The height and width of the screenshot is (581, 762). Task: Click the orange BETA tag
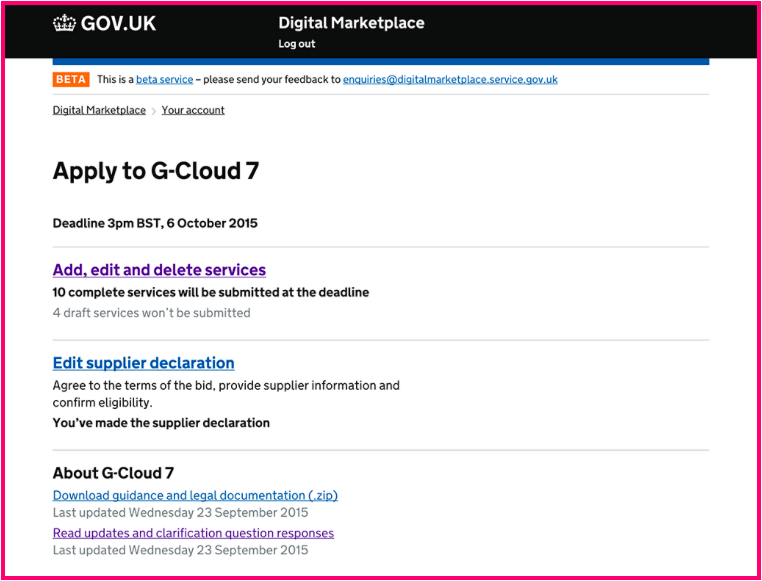(x=71, y=79)
